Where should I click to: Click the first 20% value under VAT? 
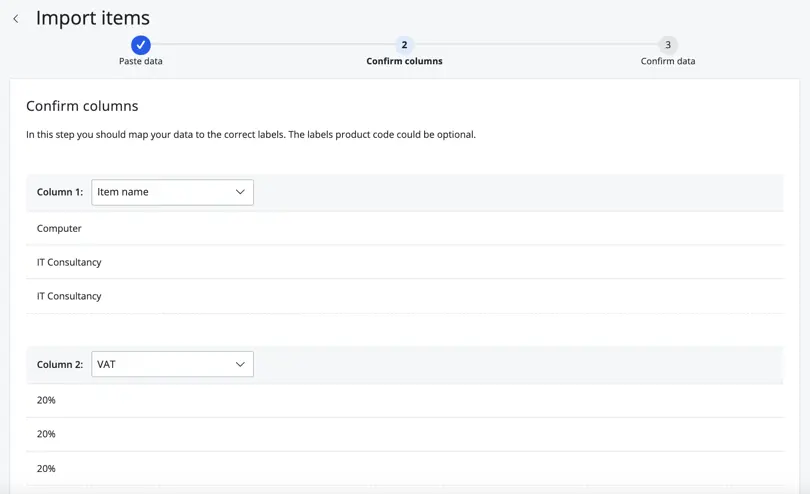46,400
